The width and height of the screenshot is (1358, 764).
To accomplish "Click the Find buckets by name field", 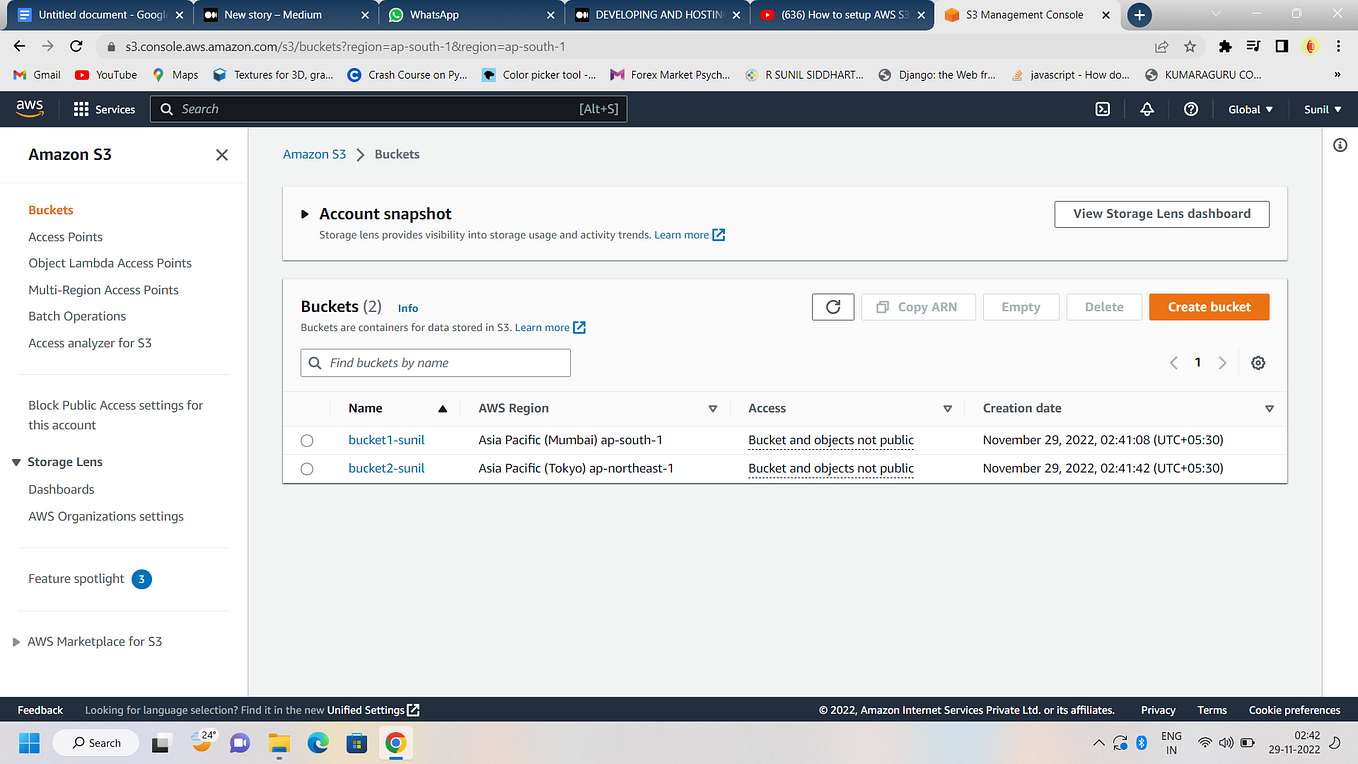I will coord(435,362).
